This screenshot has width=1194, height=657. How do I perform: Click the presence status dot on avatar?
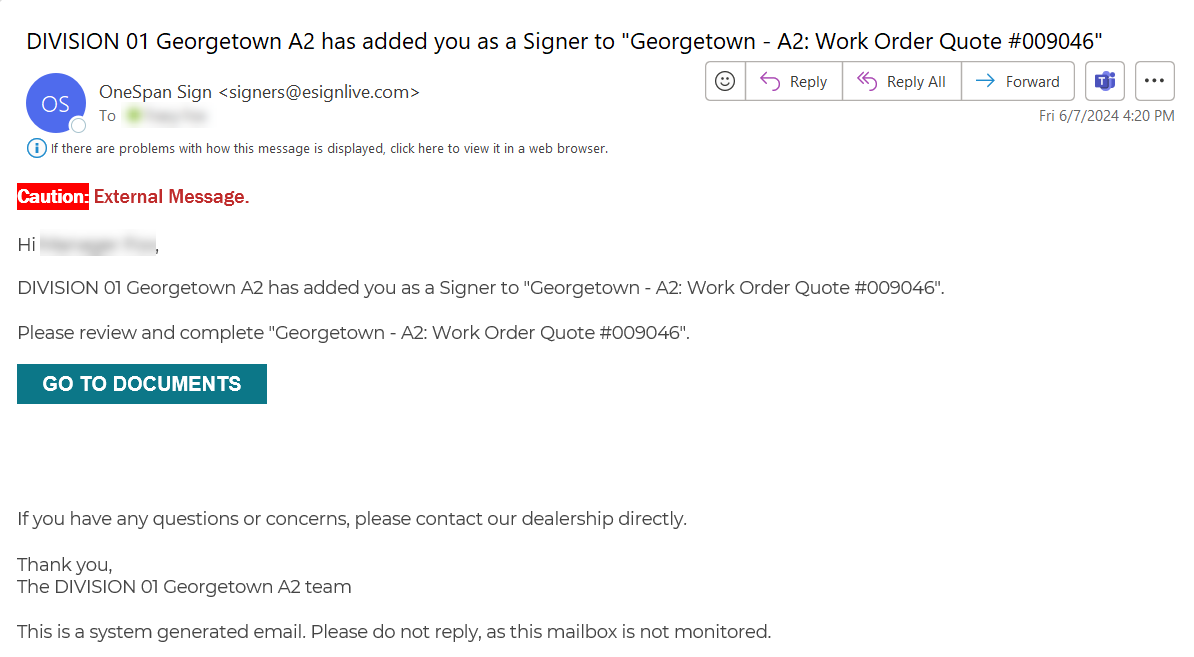coord(78,125)
